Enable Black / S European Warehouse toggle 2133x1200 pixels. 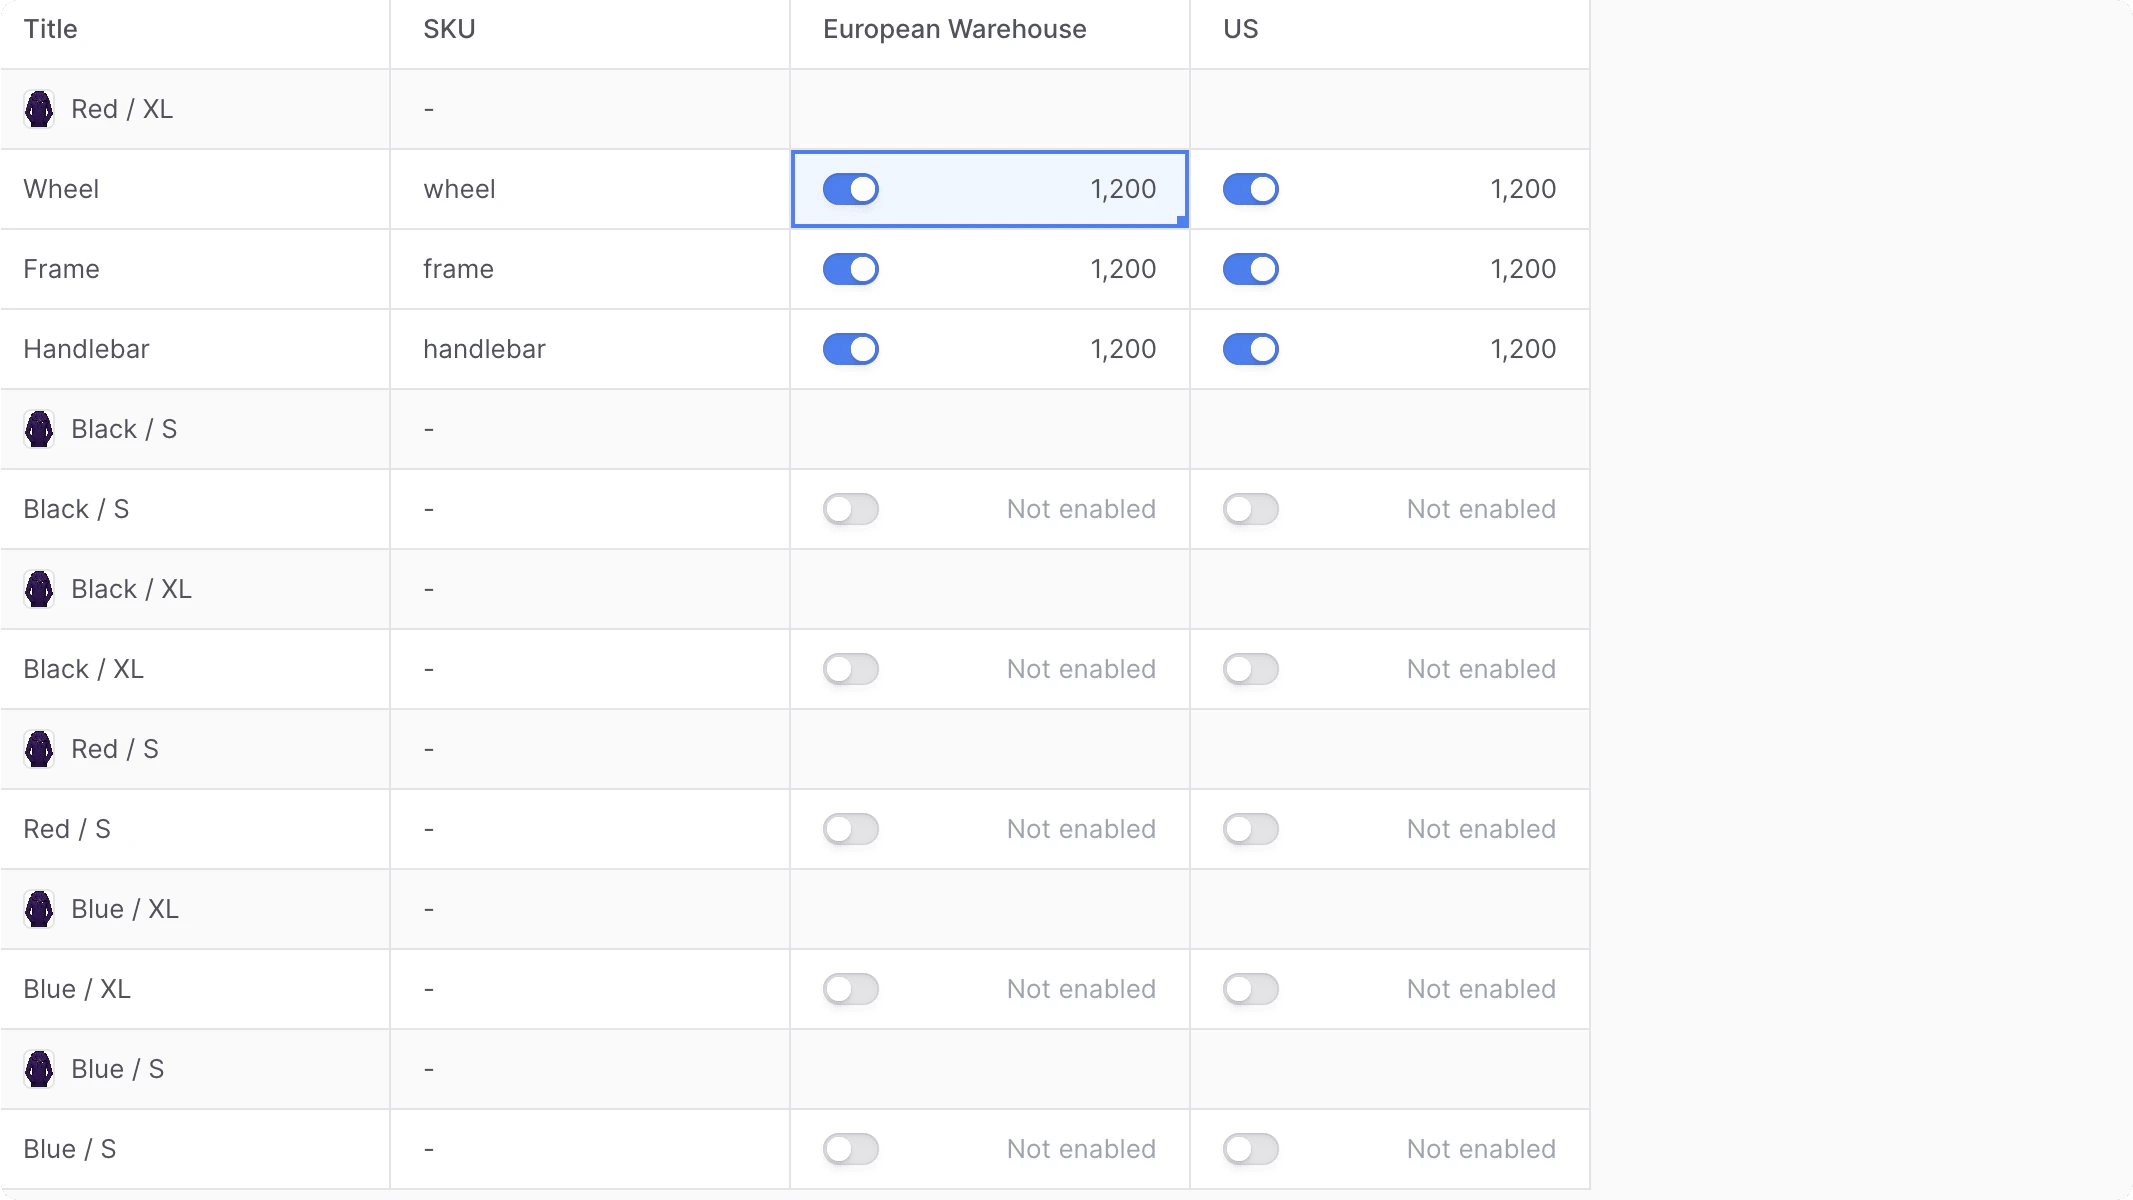pos(850,509)
